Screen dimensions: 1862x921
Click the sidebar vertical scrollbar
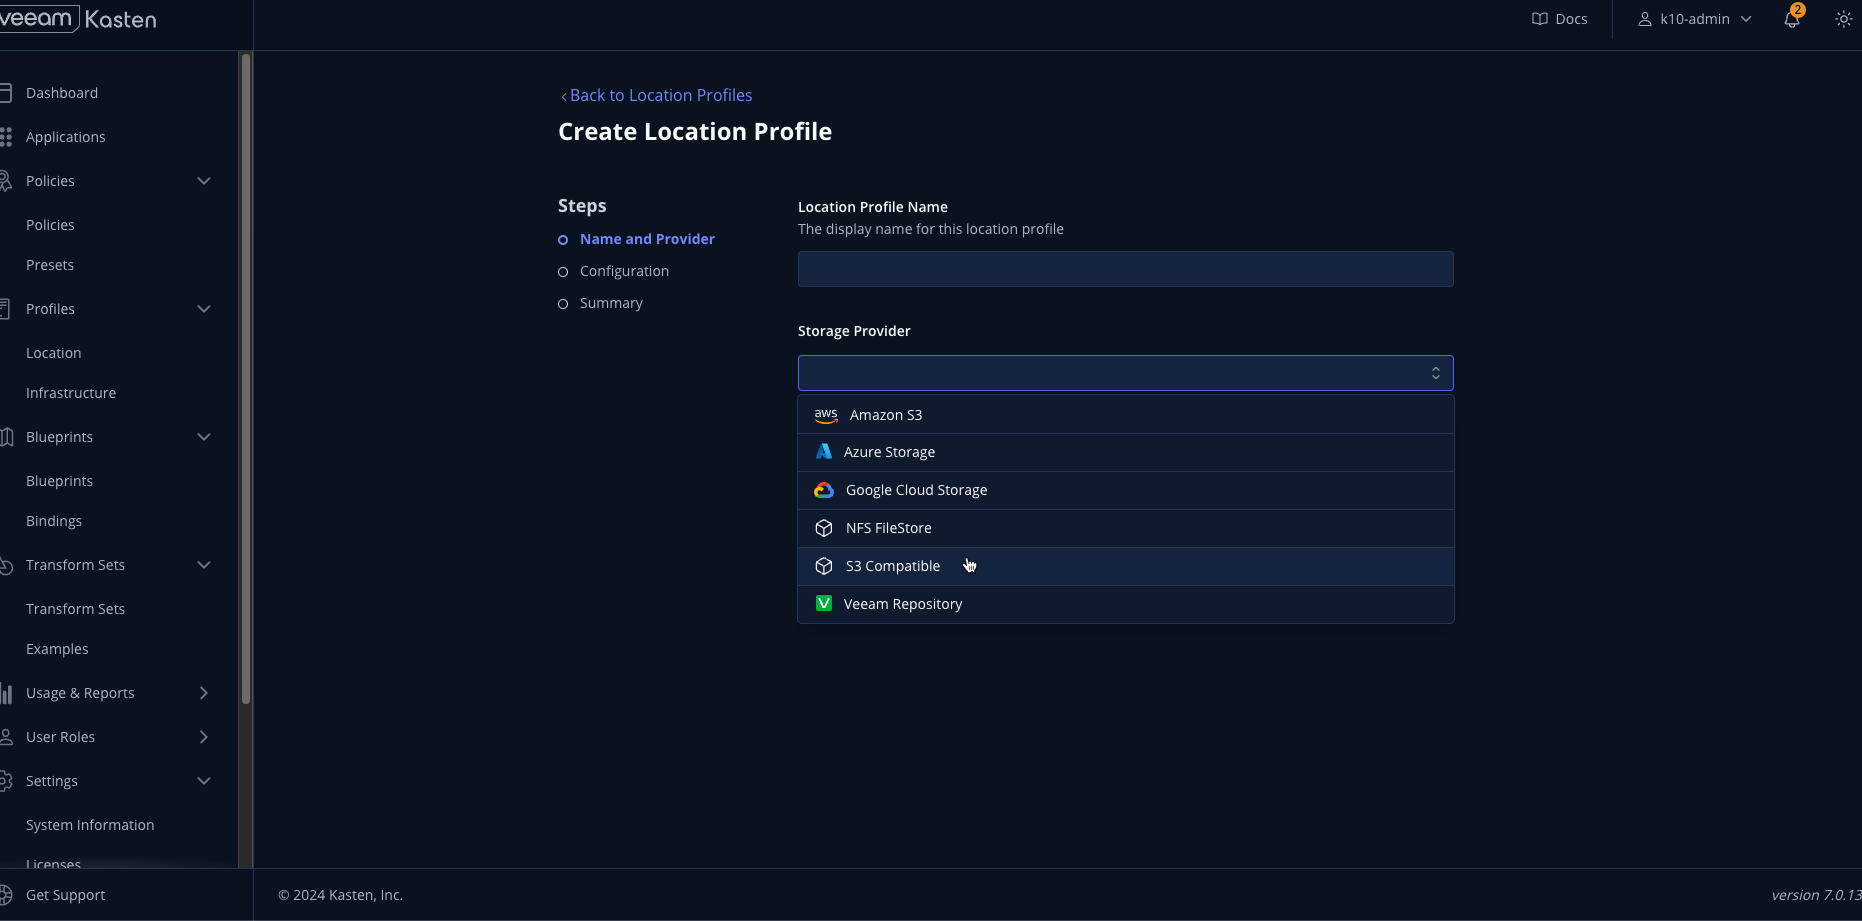point(246,380)
